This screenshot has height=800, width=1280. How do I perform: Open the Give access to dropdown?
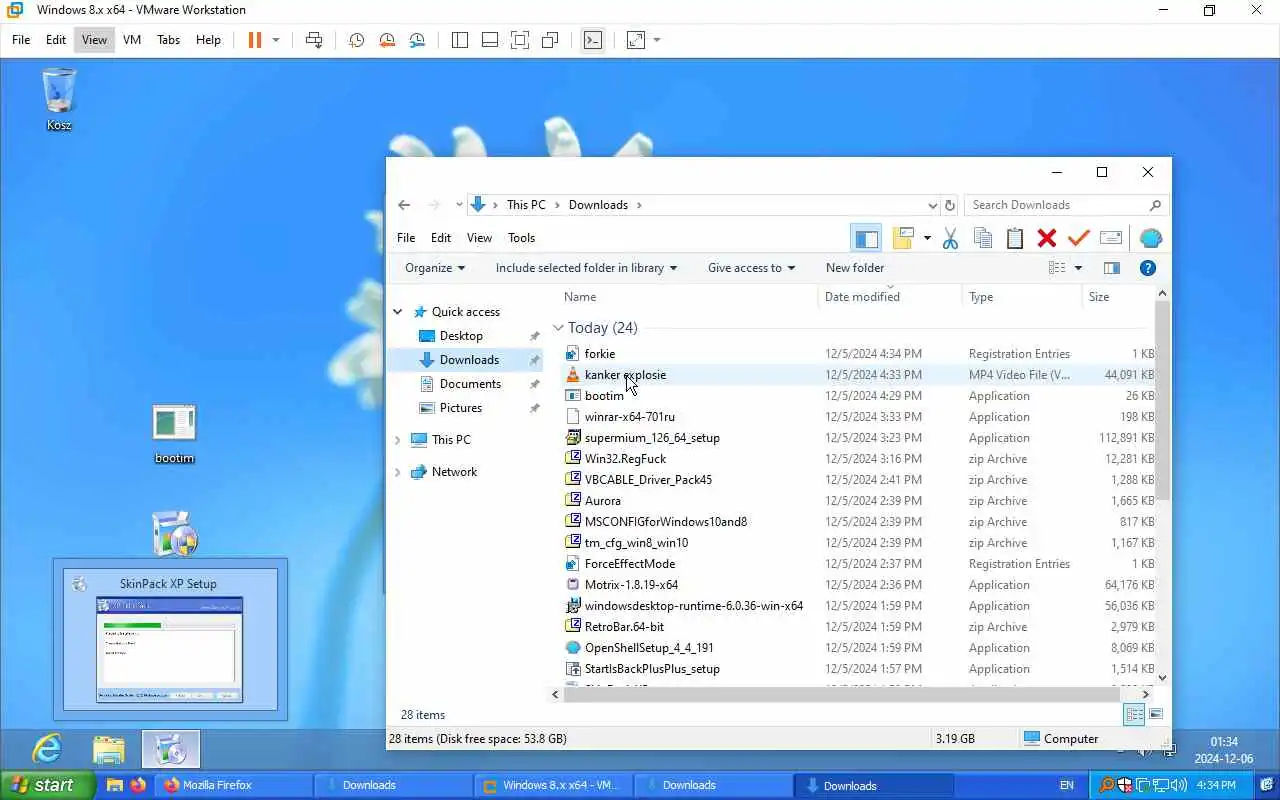751,268
